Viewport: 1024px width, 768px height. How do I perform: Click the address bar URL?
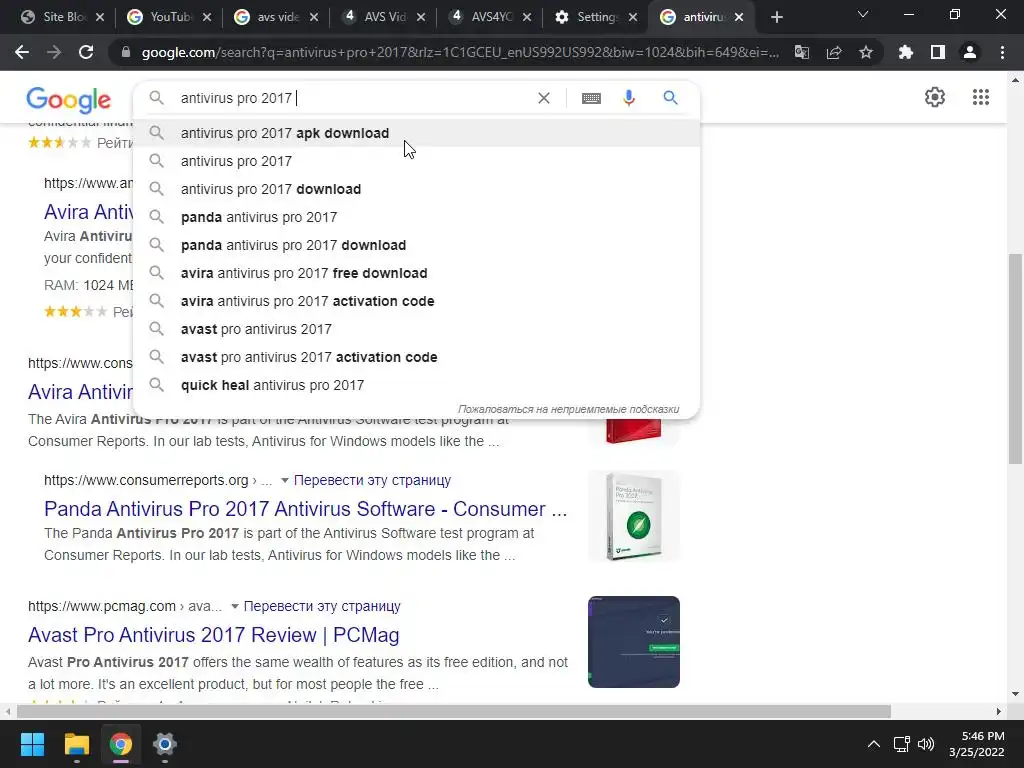coord(460,52)
